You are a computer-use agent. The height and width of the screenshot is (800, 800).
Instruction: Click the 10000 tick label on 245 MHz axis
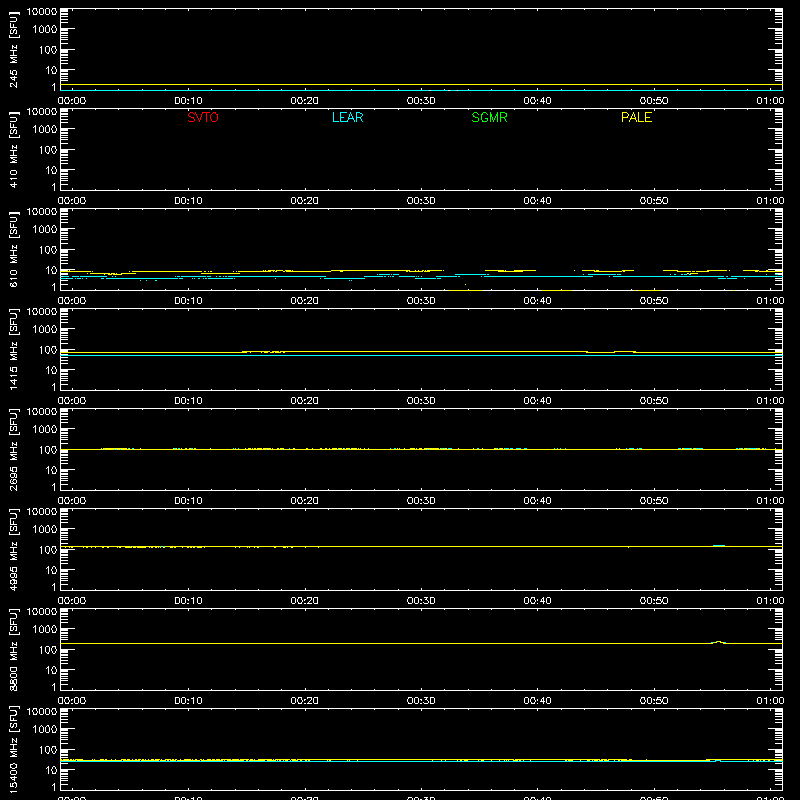click(x=42, y=12)
